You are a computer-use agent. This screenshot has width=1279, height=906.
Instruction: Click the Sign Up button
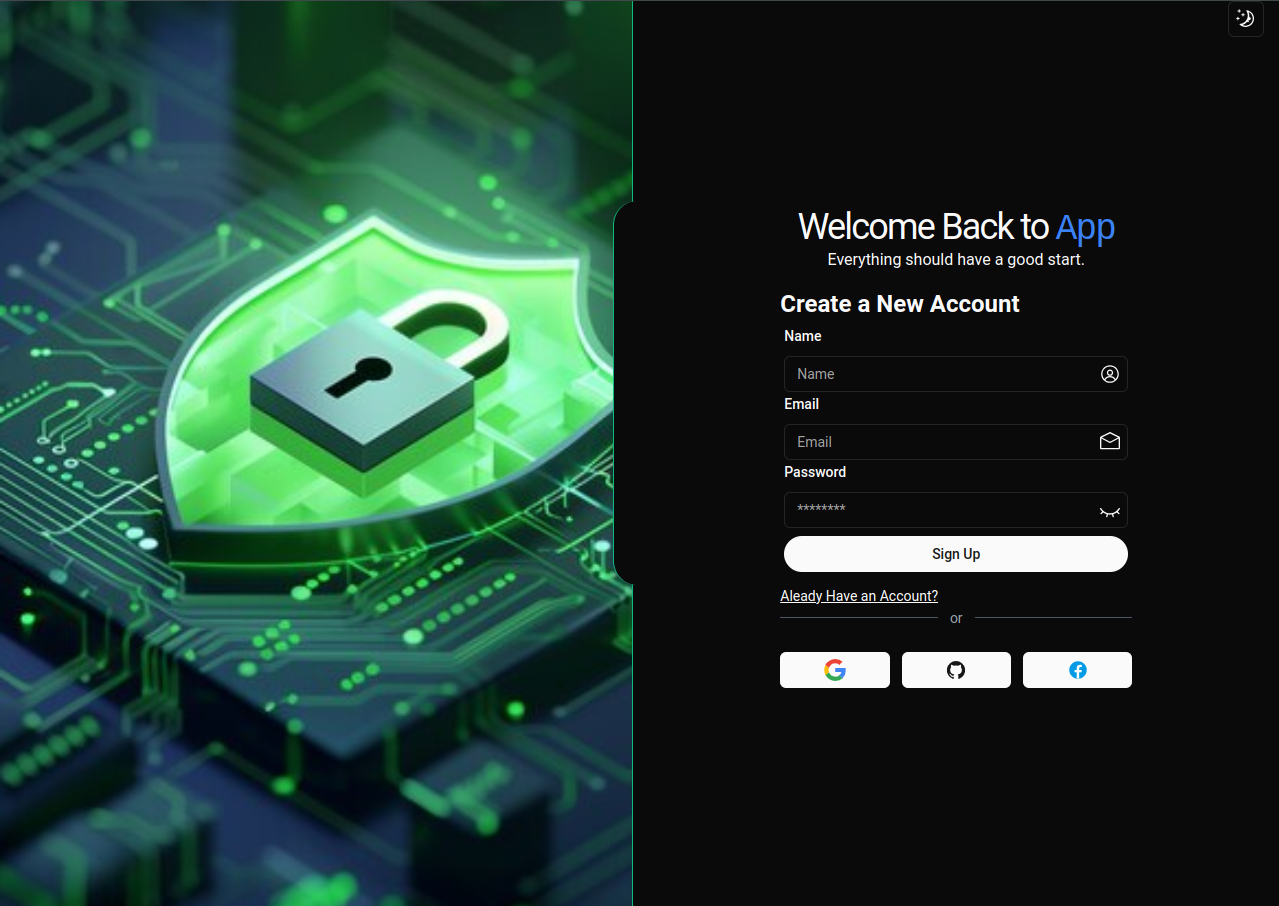[x=956, y=554]
